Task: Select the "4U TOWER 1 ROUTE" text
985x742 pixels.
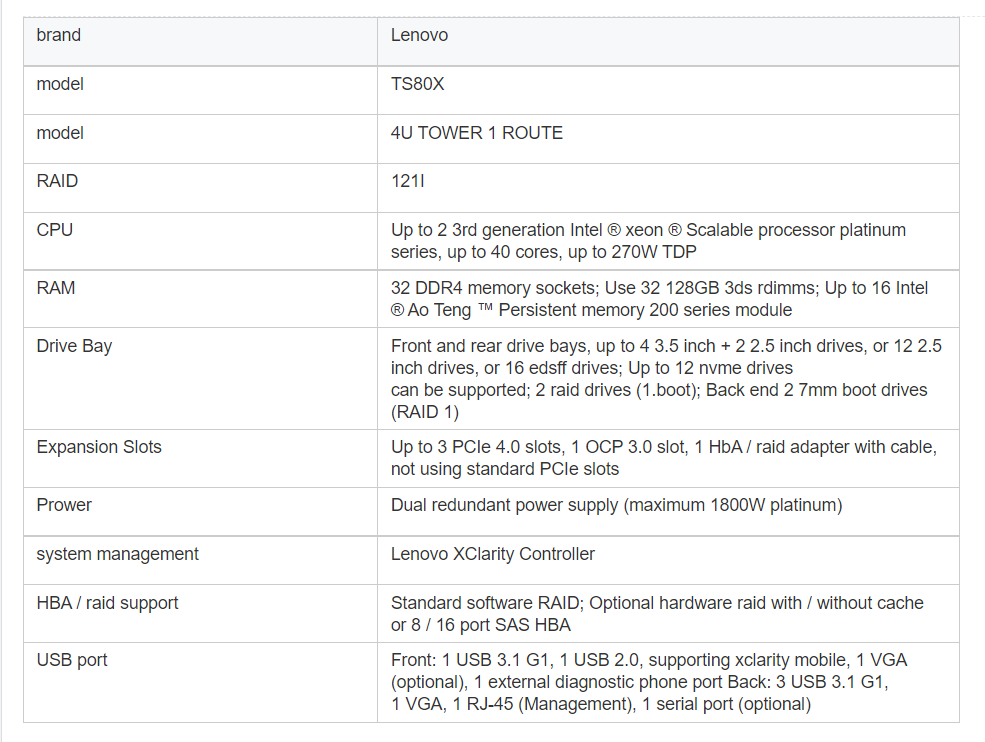Action: click(476, 133)
